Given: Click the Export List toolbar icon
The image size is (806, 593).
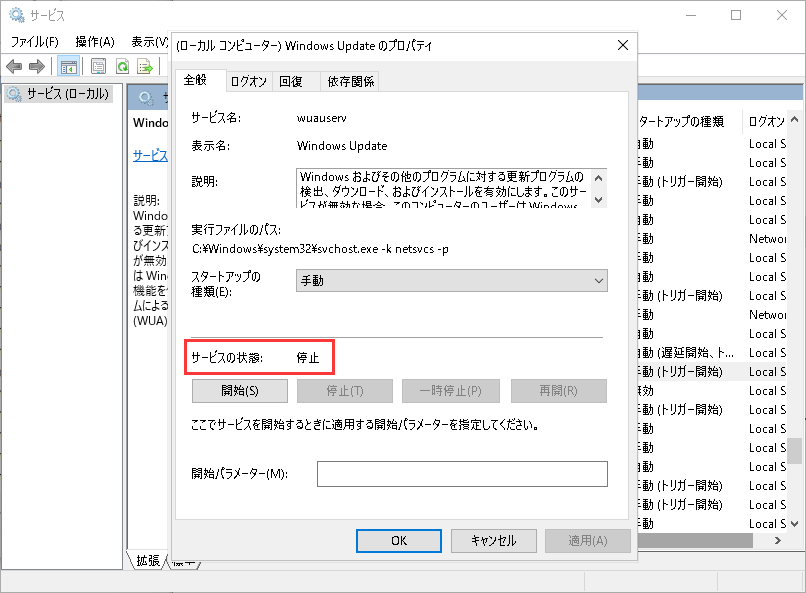Looking at the screenshot, I should click(146, 66).
